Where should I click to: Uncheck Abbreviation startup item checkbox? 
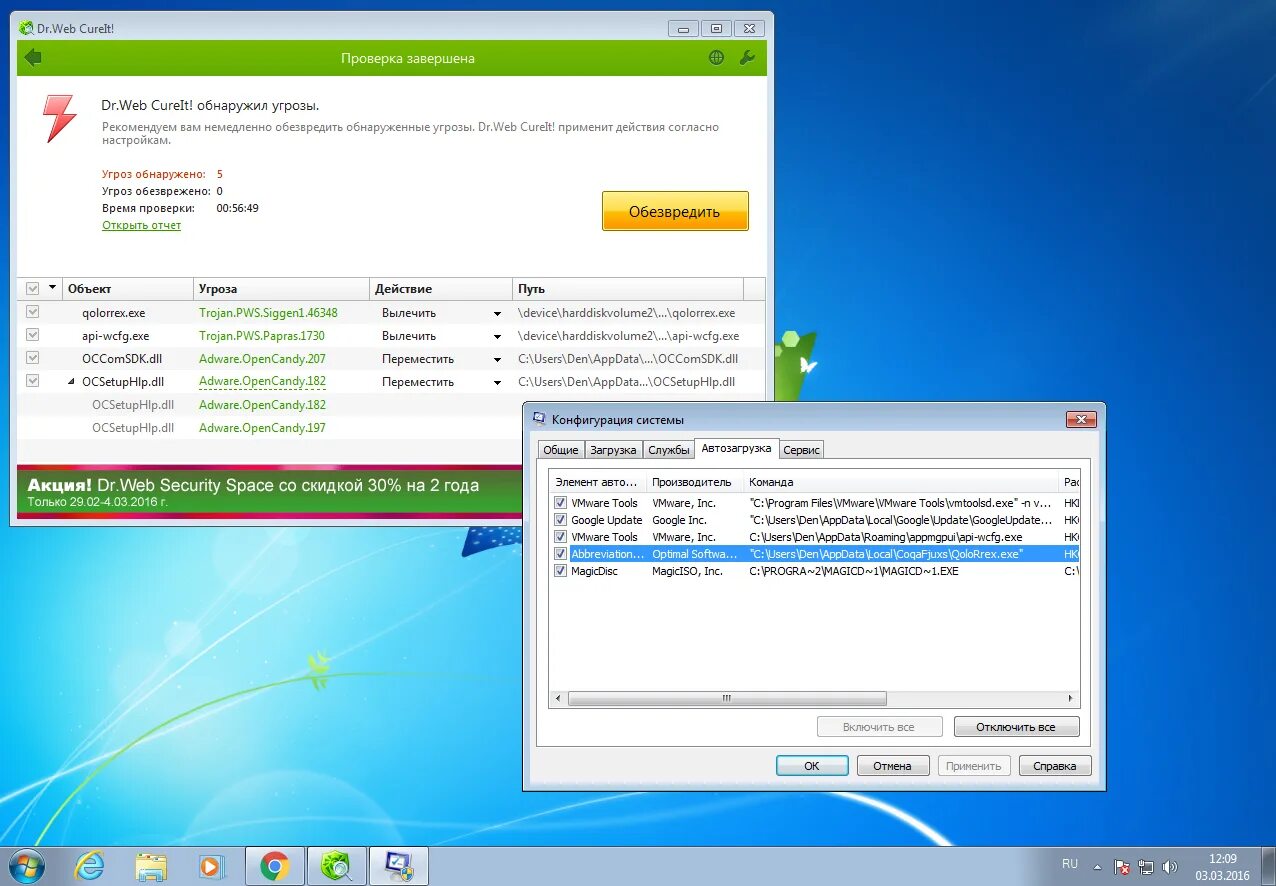[561, 554]
